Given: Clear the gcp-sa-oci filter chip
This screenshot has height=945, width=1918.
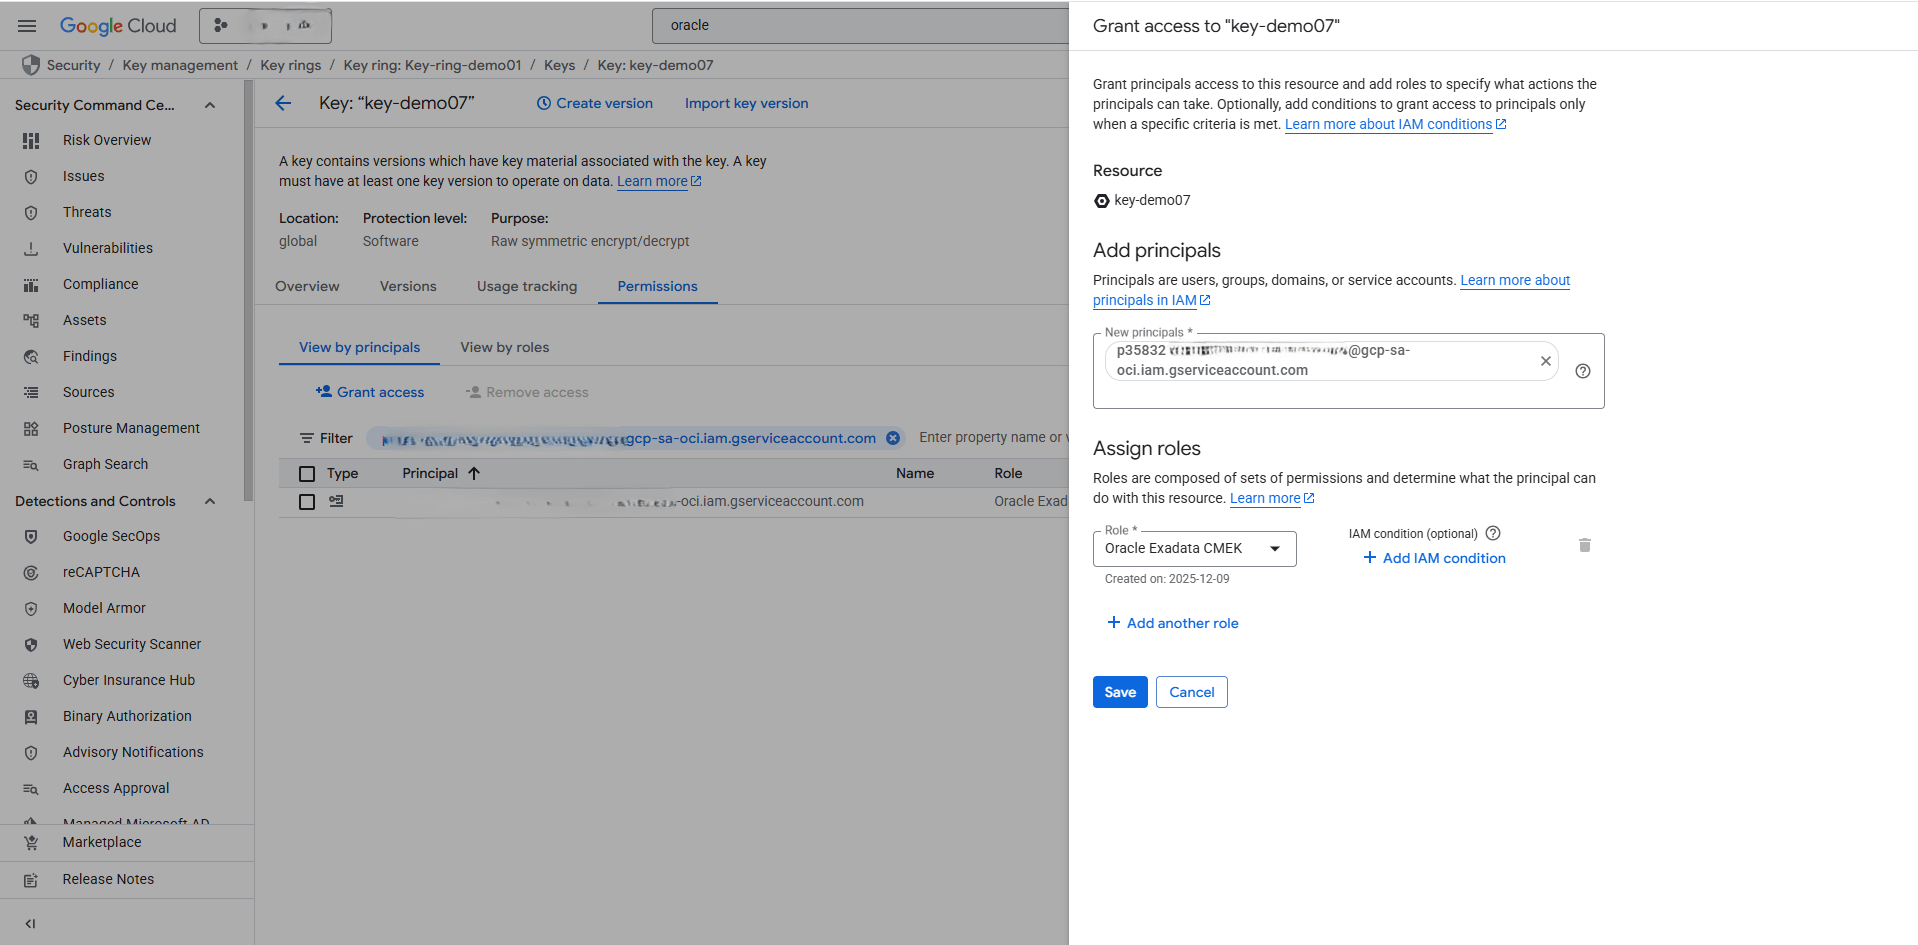Looking at the screenshot, I should [x=893, y=438].
